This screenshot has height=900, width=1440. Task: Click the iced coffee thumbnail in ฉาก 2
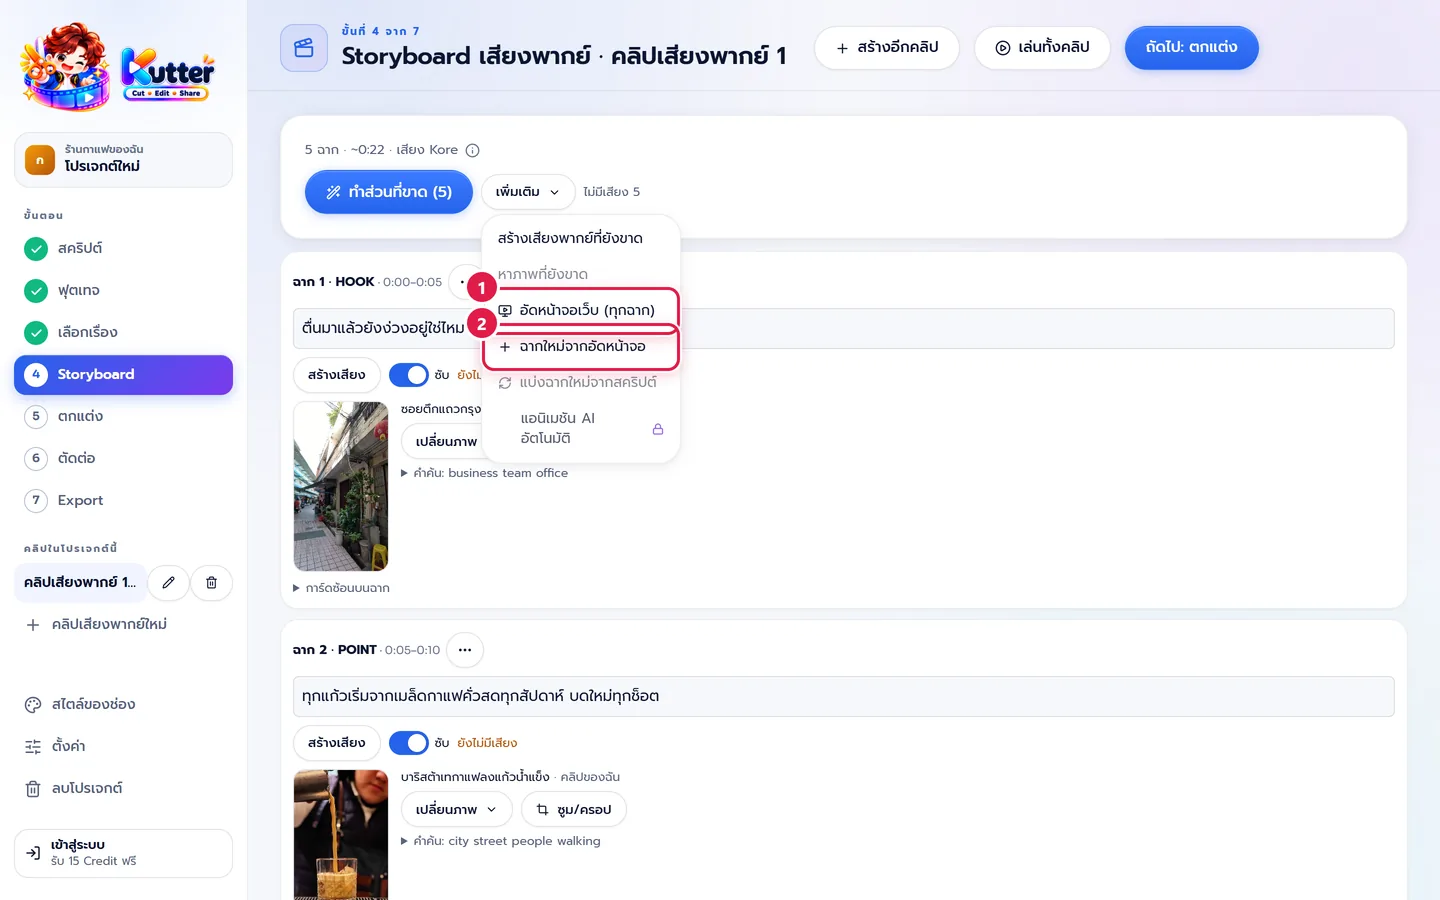click(341, 835)
